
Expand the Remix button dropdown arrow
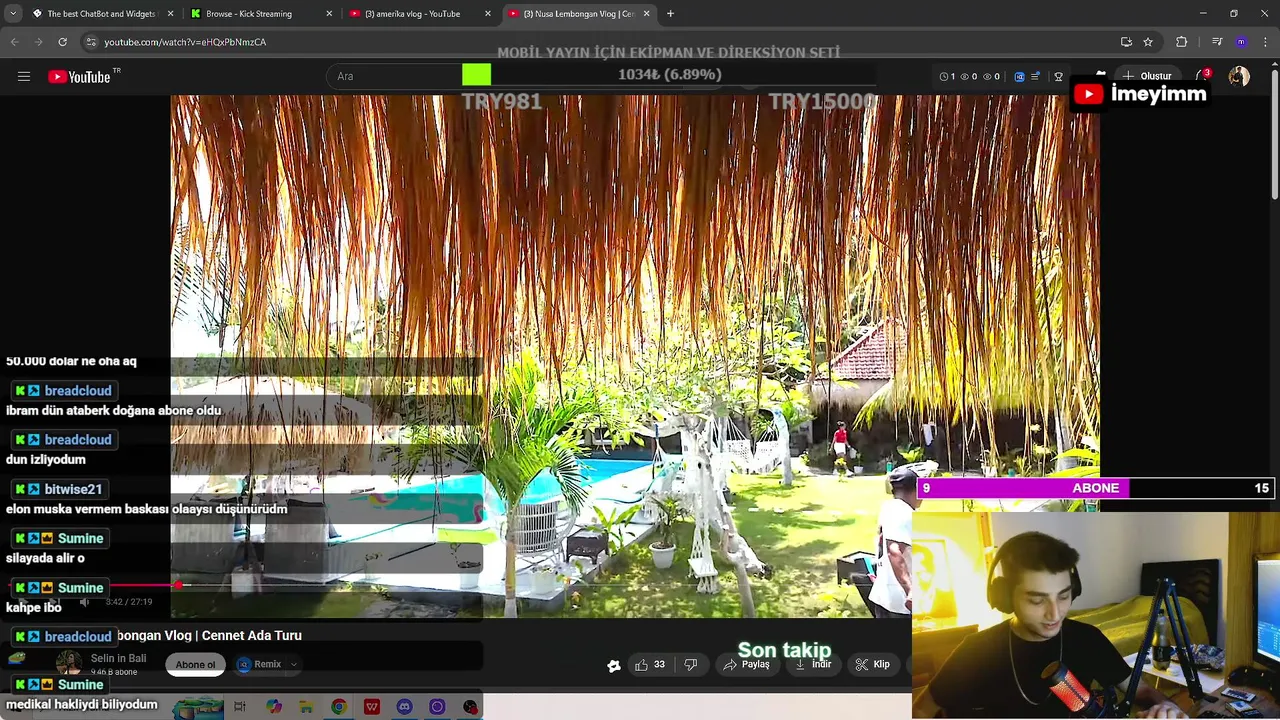(293, 664)
